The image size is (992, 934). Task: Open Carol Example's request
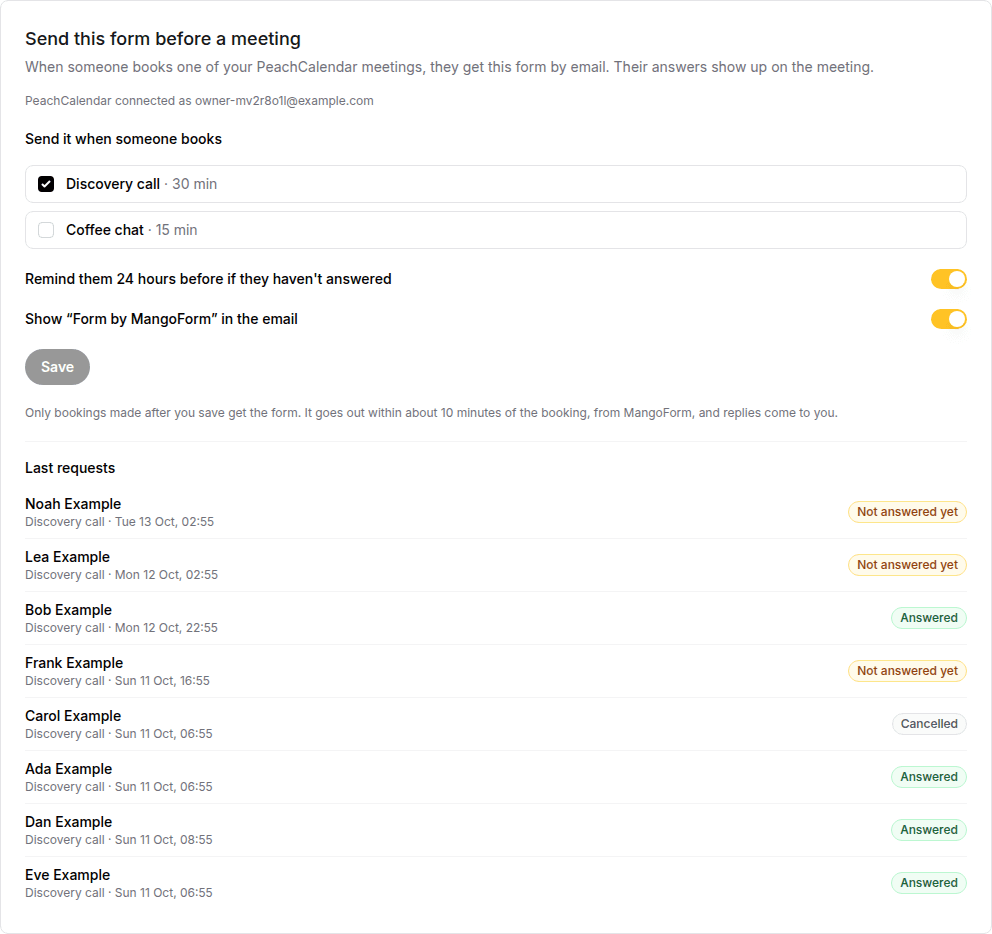click(496, 724)
